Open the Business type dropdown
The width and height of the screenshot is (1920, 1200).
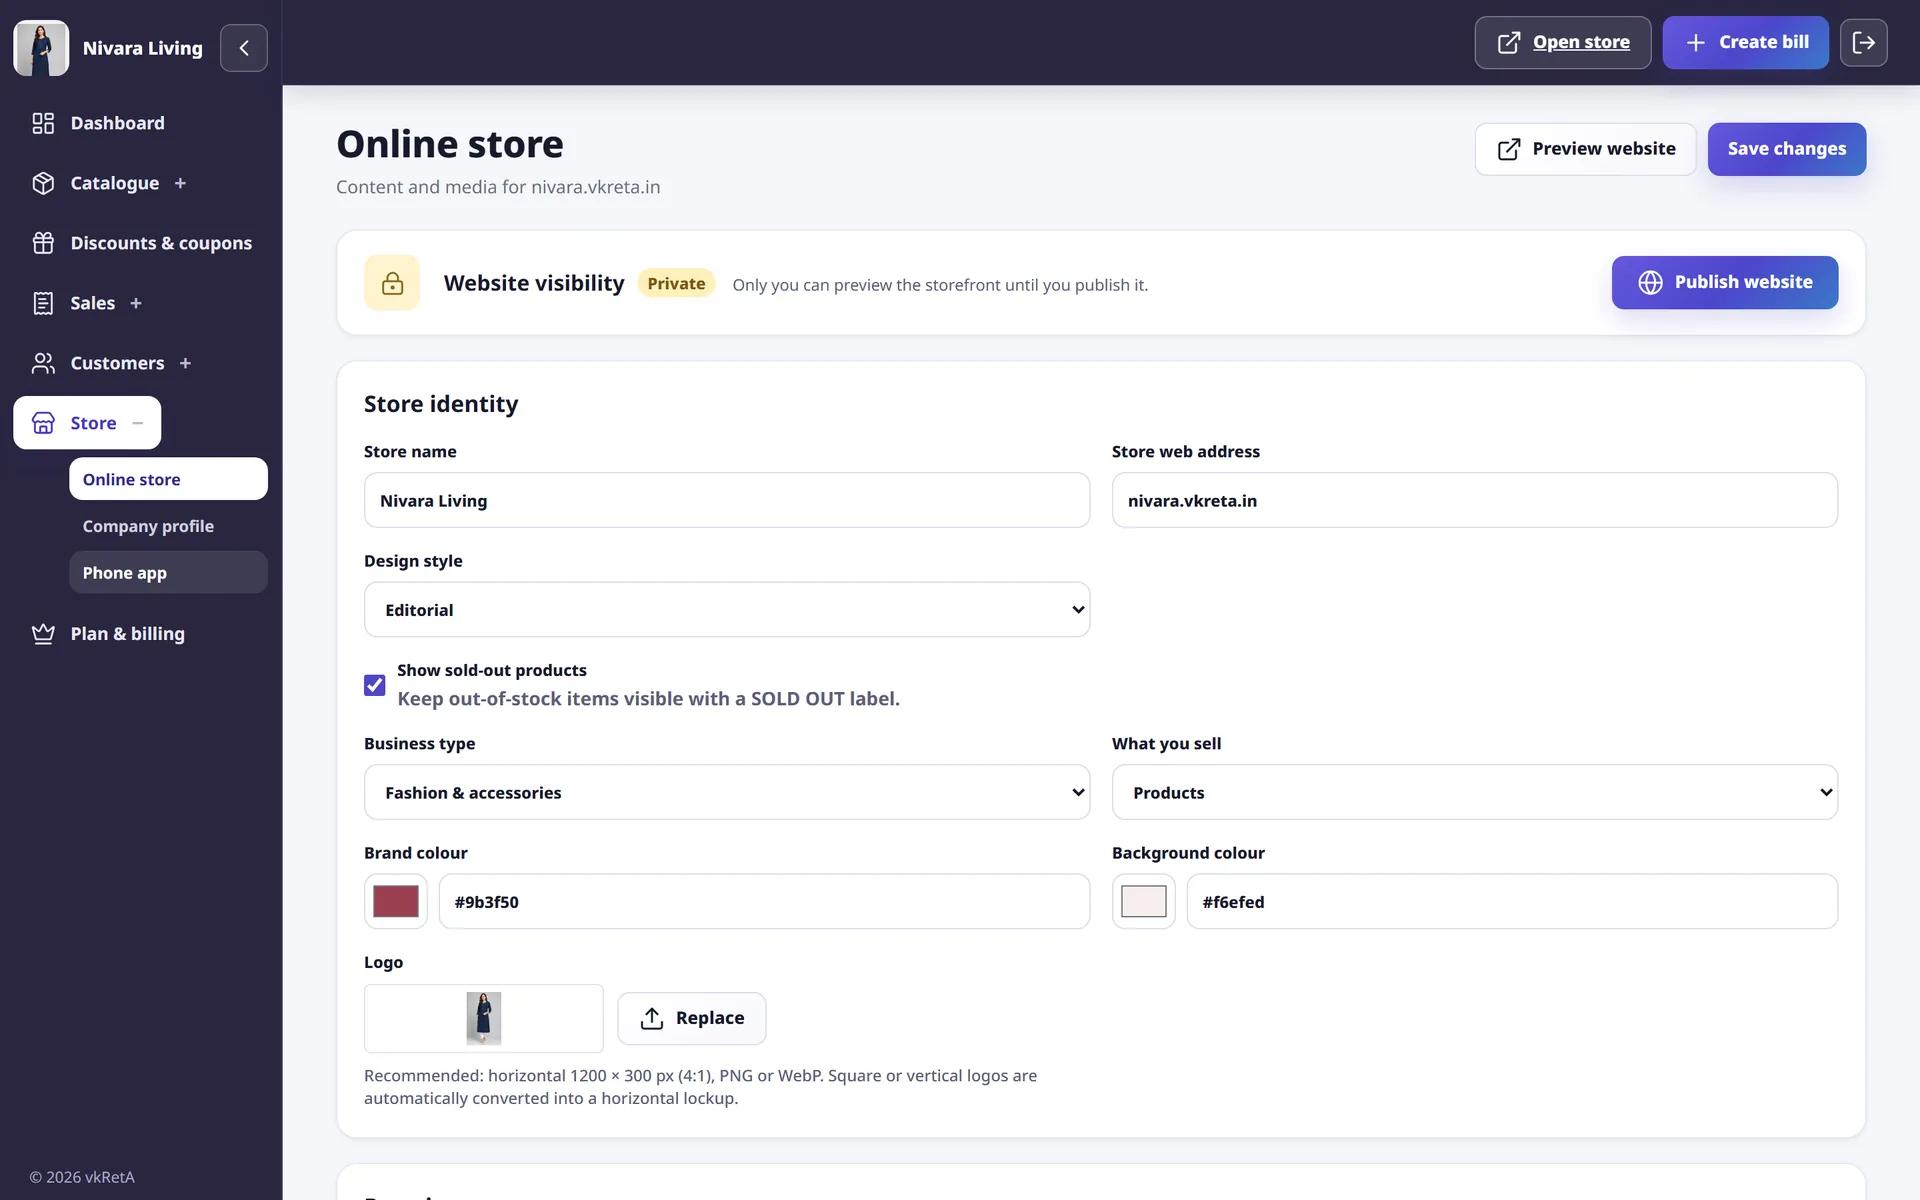[727, 792]
